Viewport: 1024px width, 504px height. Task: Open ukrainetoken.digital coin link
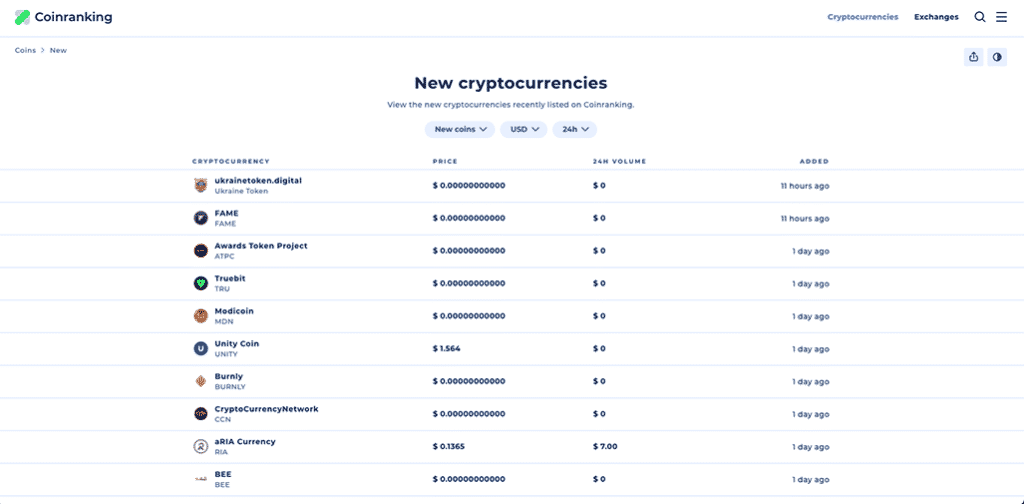point(258,181)
